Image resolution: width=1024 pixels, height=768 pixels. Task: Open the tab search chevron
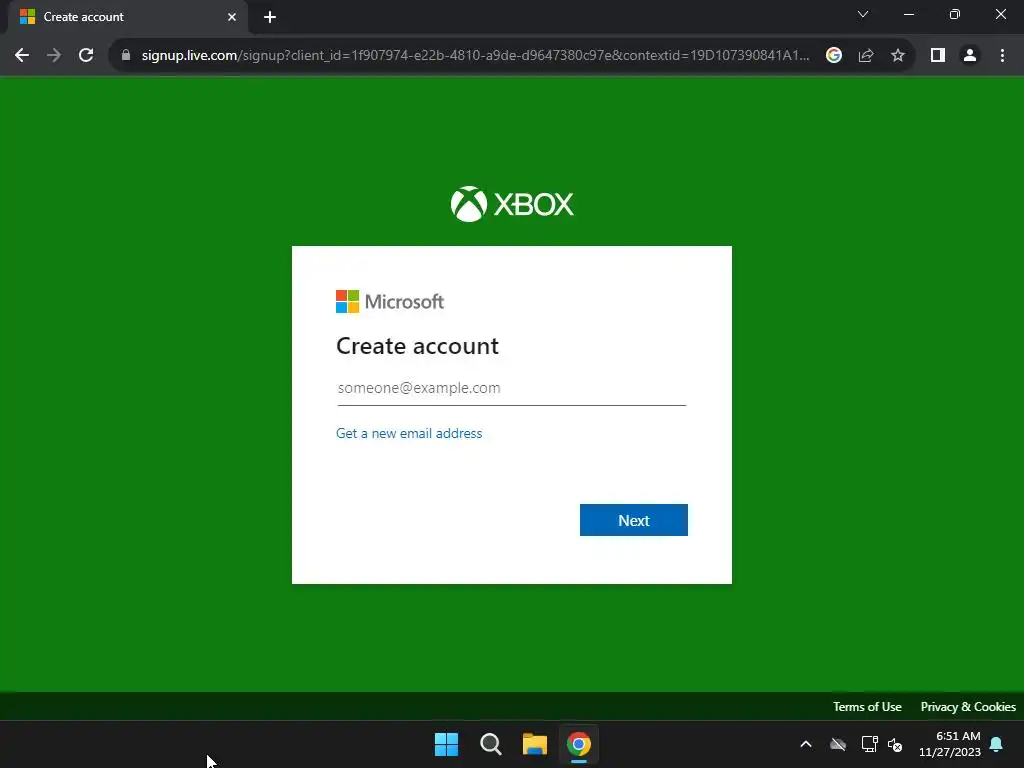(x=863, y=14)
